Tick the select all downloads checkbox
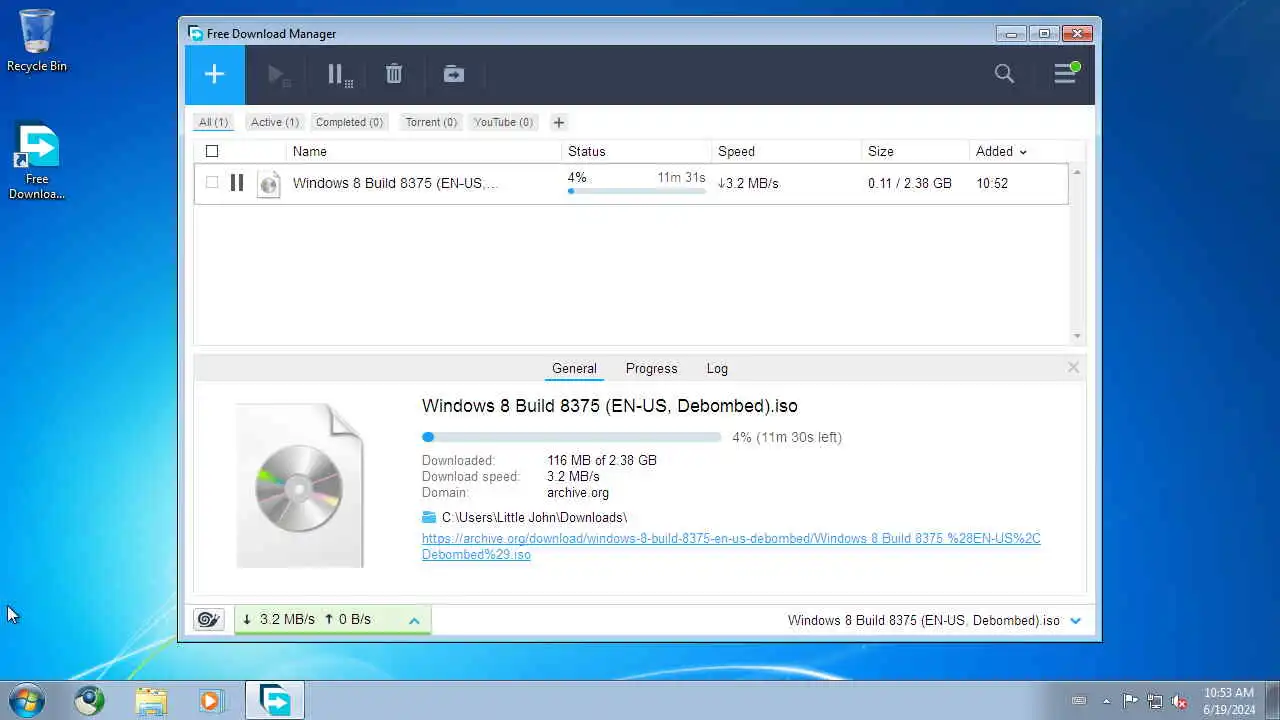This screenshot has height=720, width=1280. [211, 151]
